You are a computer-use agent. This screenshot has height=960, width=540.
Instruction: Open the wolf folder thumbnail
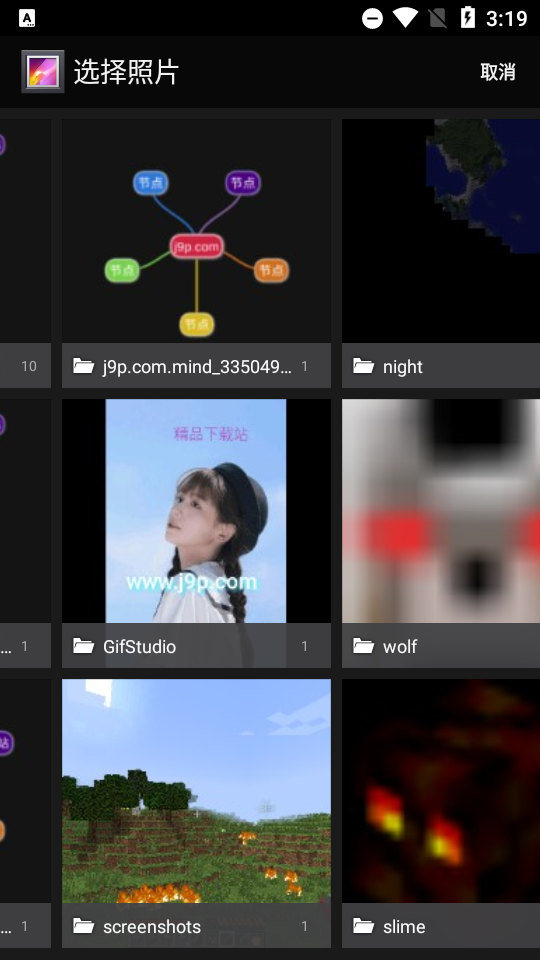click(x=441, y=511)
